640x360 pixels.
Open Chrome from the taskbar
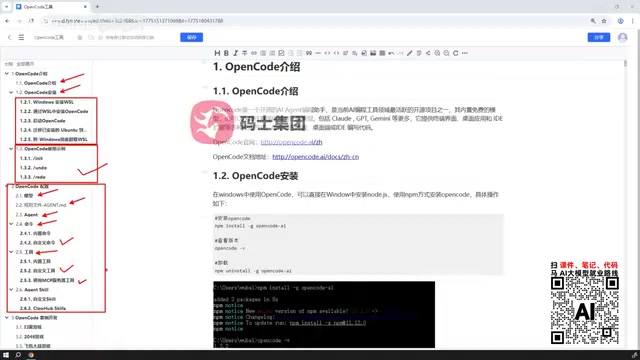coord(31,355)
